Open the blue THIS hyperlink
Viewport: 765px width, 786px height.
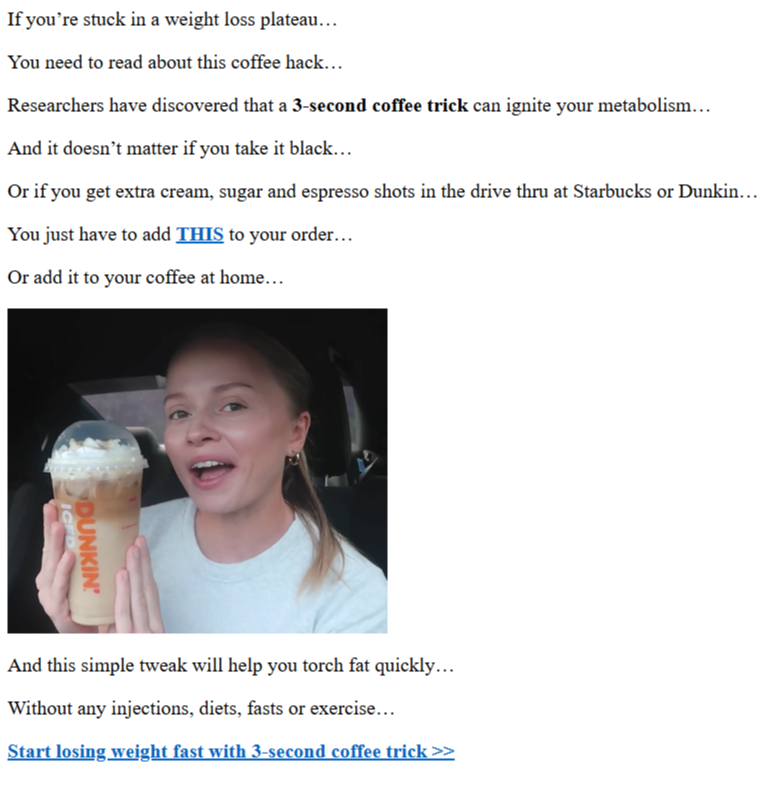tap(200, 234)
